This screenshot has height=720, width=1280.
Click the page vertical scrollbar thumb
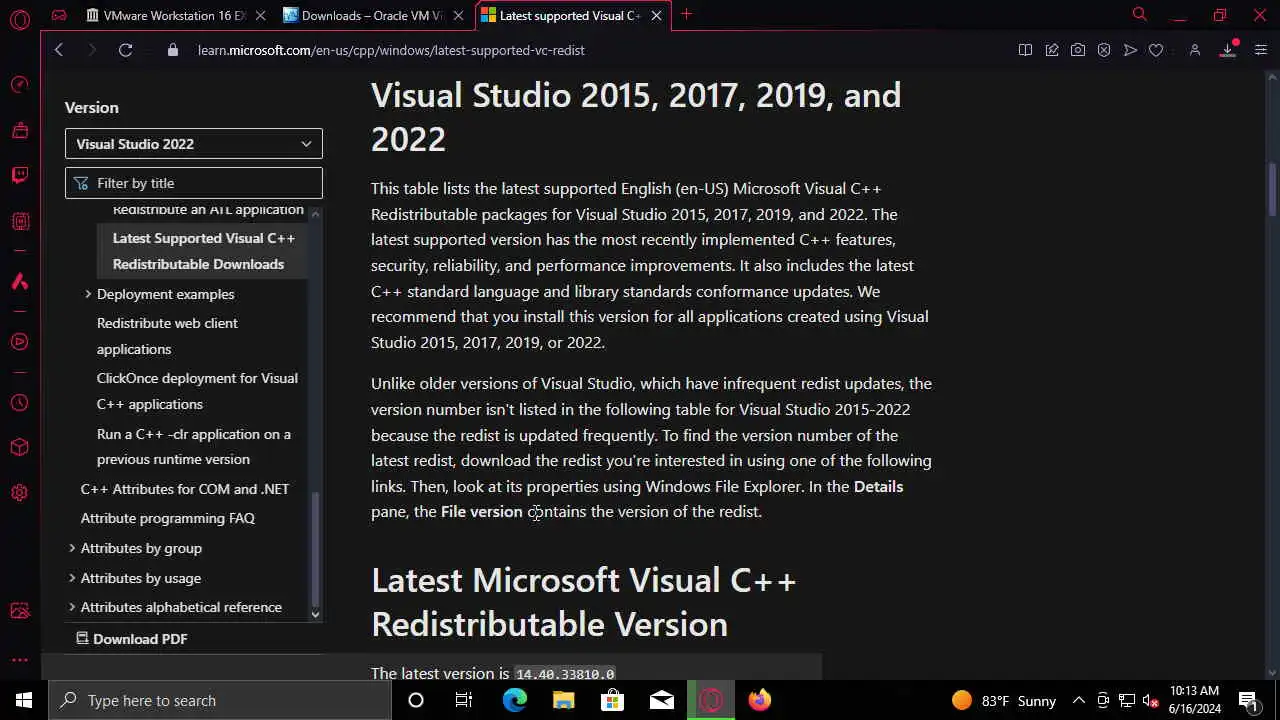pyautogui.click(x=1273, y=188)
